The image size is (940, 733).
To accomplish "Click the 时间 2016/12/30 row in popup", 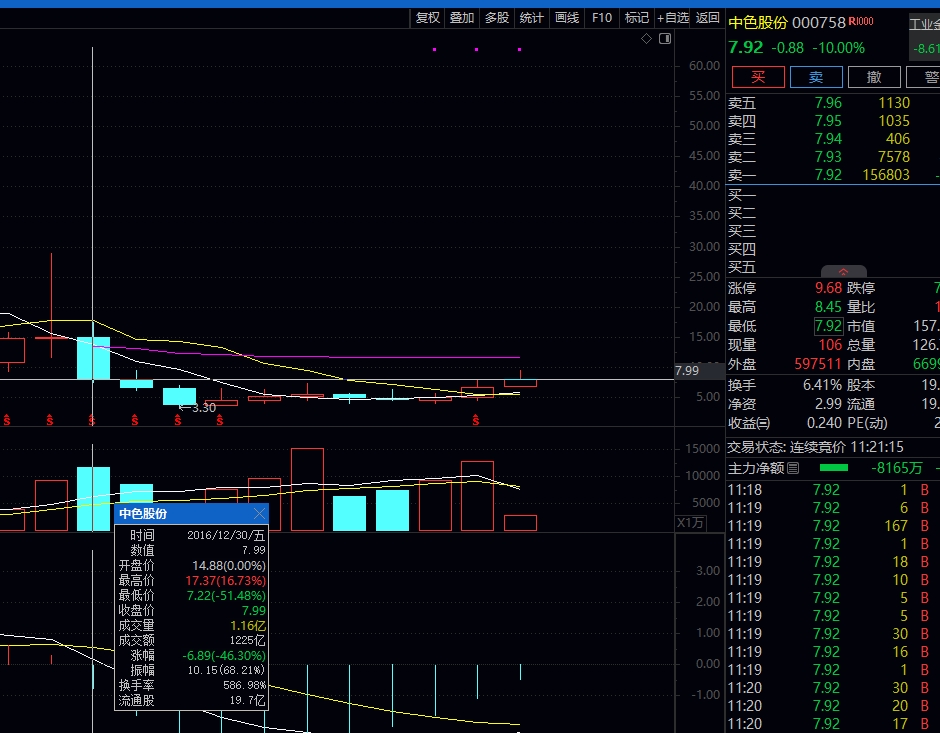I will 192,535.
